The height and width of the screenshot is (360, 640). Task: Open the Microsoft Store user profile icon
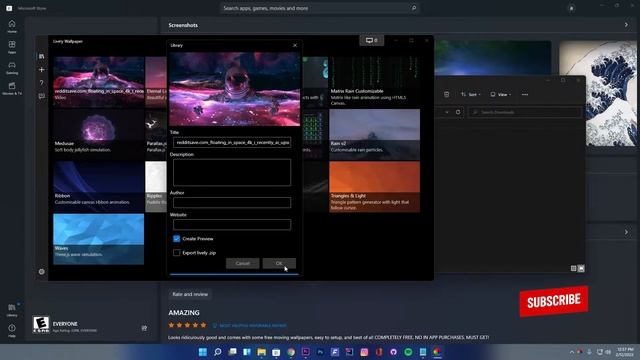click(x=571, y=8)
